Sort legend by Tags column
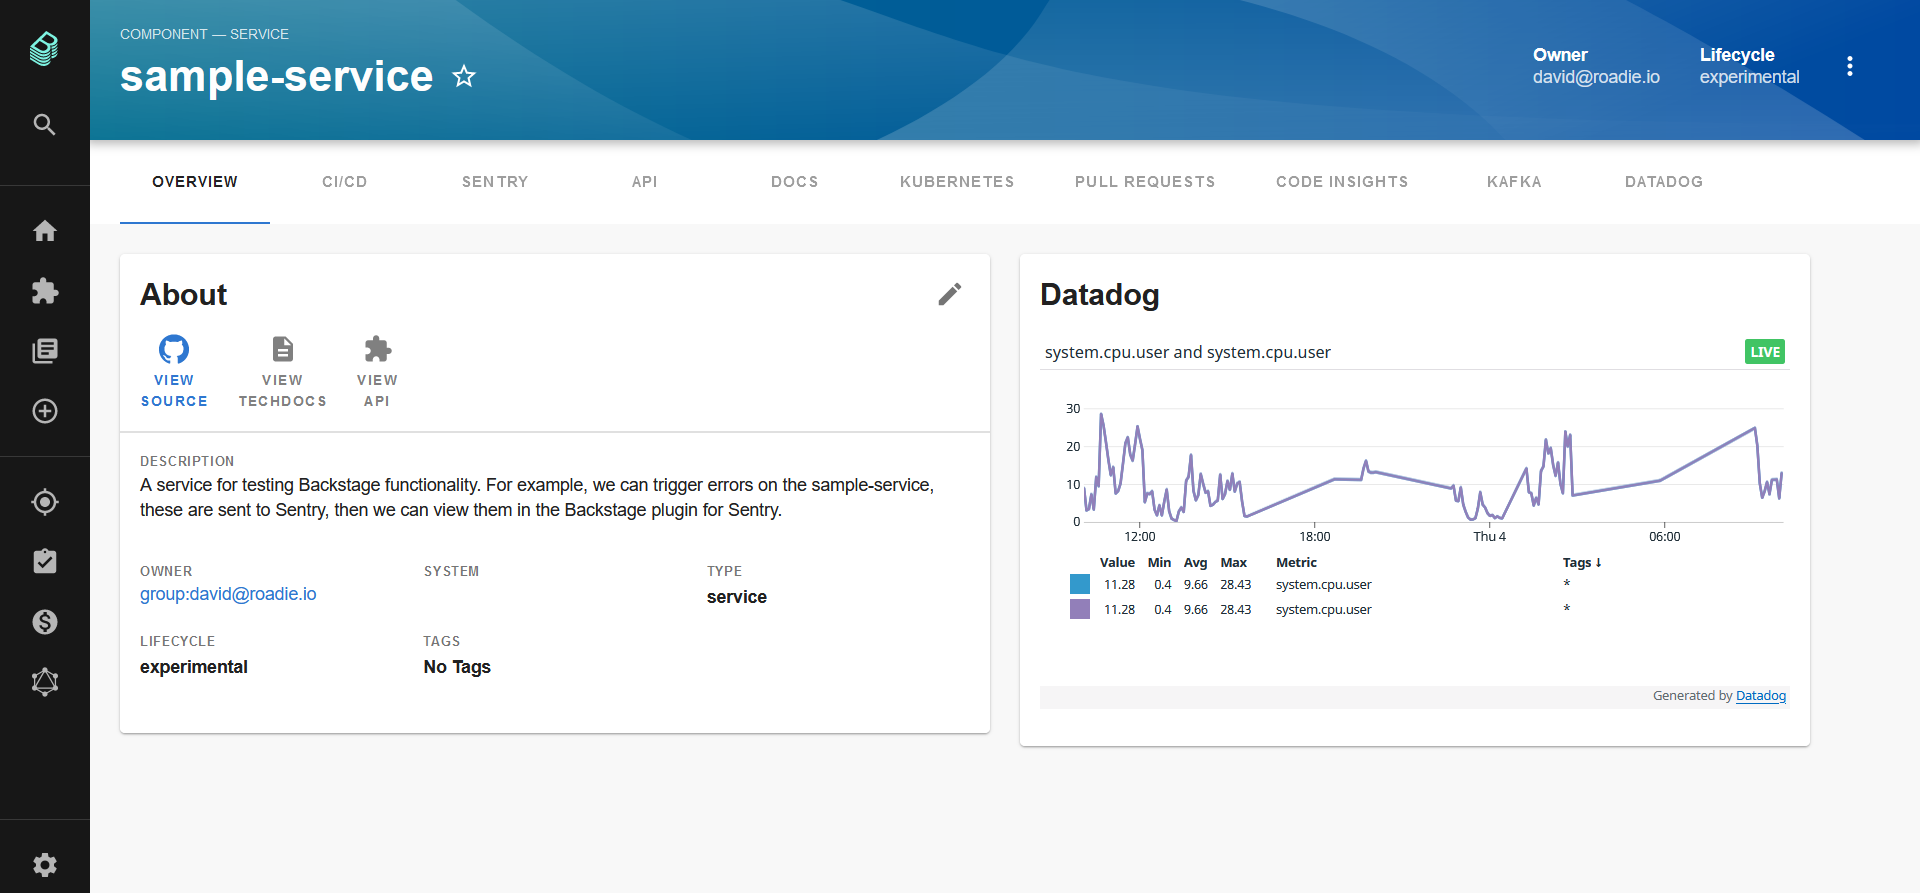This screenshot has height=893, width=1920. pos(1582,563)
